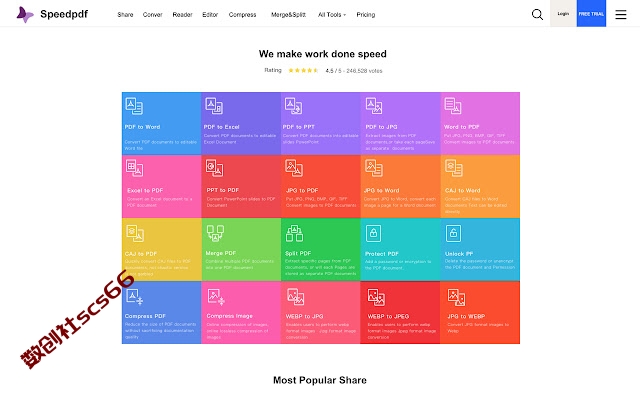Open the WEBP to JPEG title text
The image size is (640, 400).
(x=388, y=316)
